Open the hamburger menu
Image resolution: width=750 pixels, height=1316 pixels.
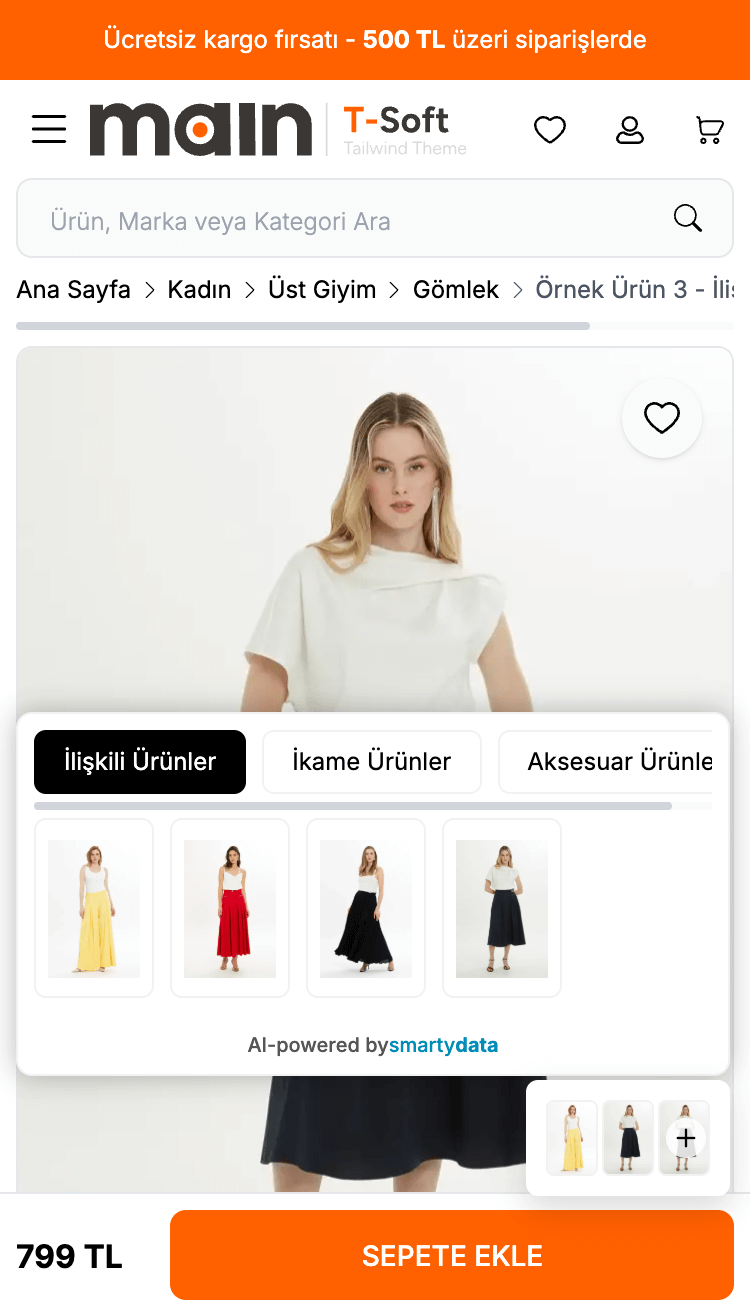click(49, 130)
